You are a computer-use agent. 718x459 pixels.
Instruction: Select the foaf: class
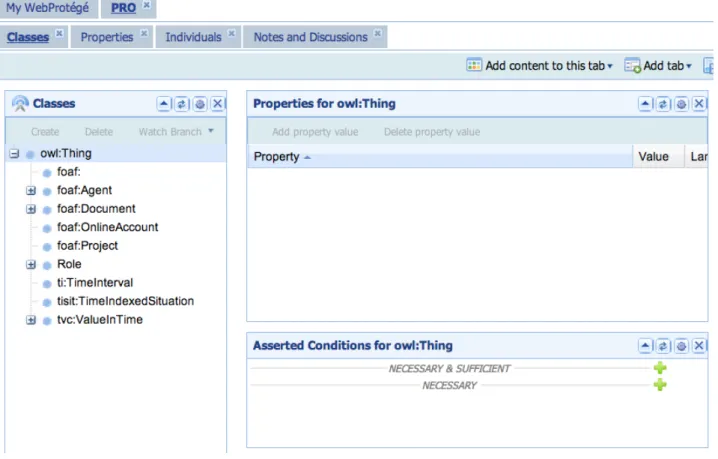pyautogui.click(x=69, y=172)
